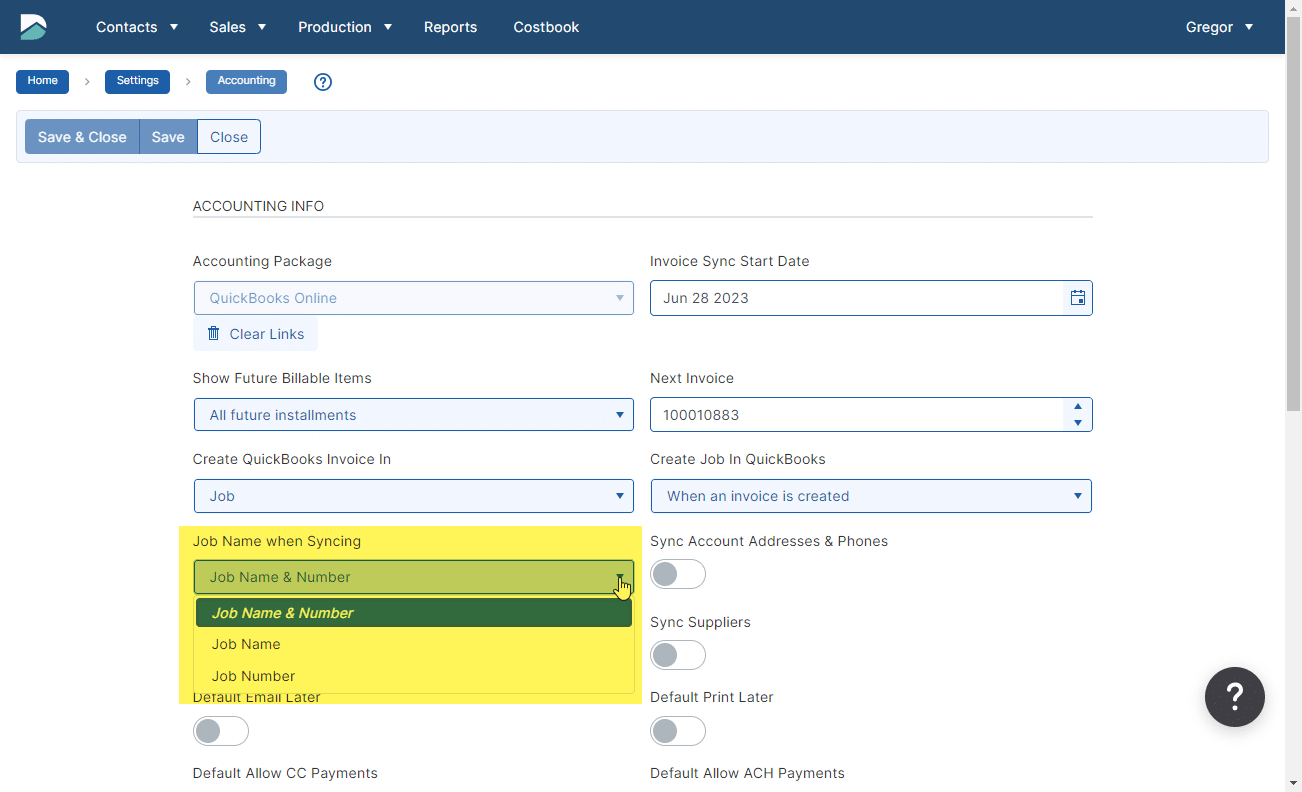Open the Create Job In QuickBooks dropdown

(870, 496)
